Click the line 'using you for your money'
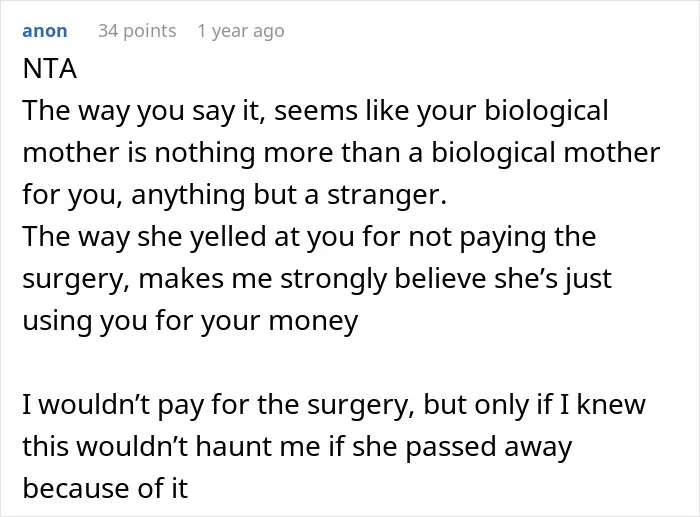The width and height of the screenshot is (700, 517). click(x=190, y=321)
